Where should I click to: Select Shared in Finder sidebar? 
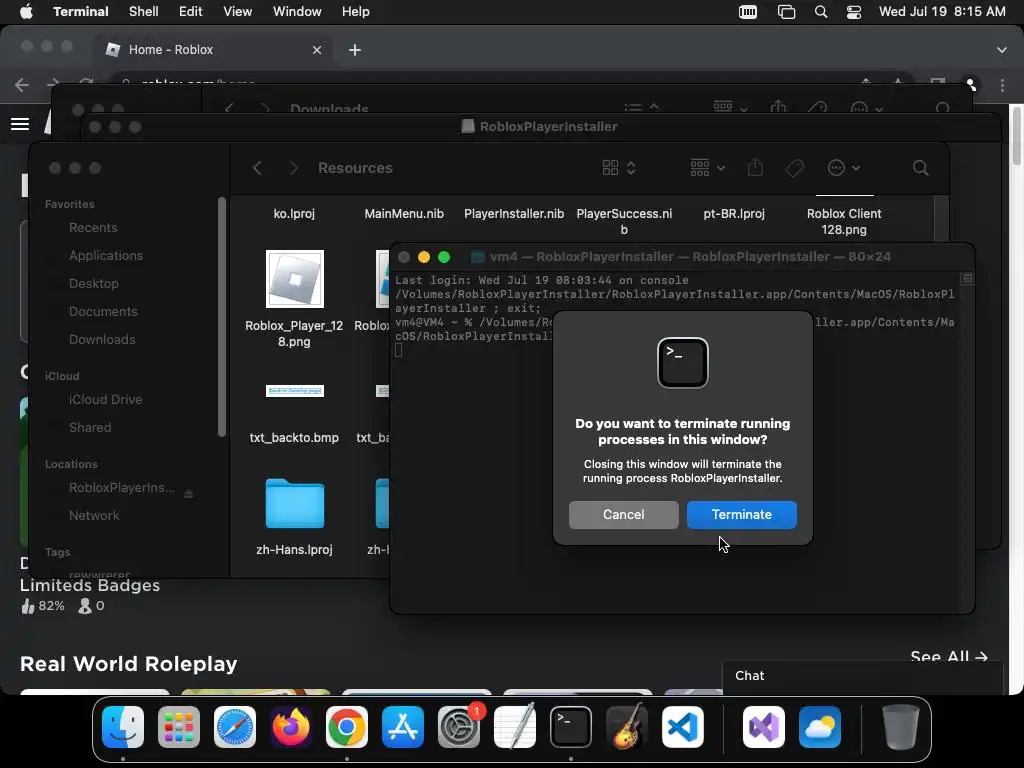point(90,428)
